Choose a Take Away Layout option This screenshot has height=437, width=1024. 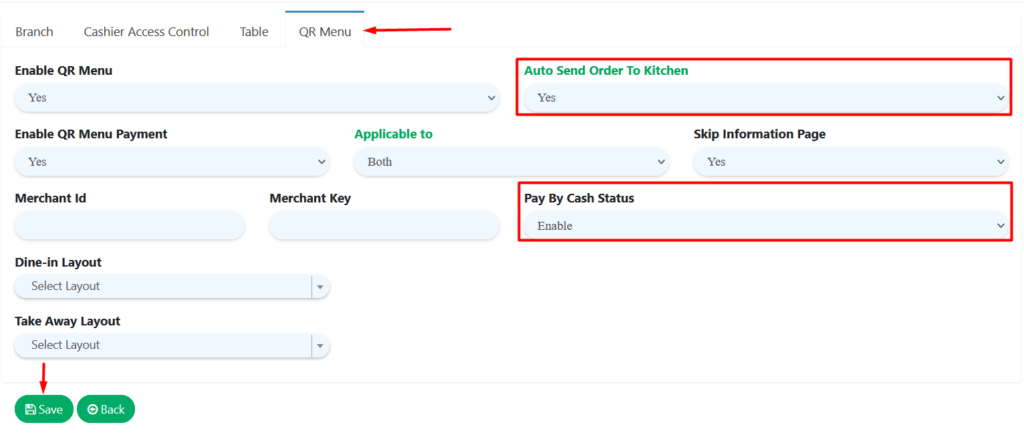[163, 346]
